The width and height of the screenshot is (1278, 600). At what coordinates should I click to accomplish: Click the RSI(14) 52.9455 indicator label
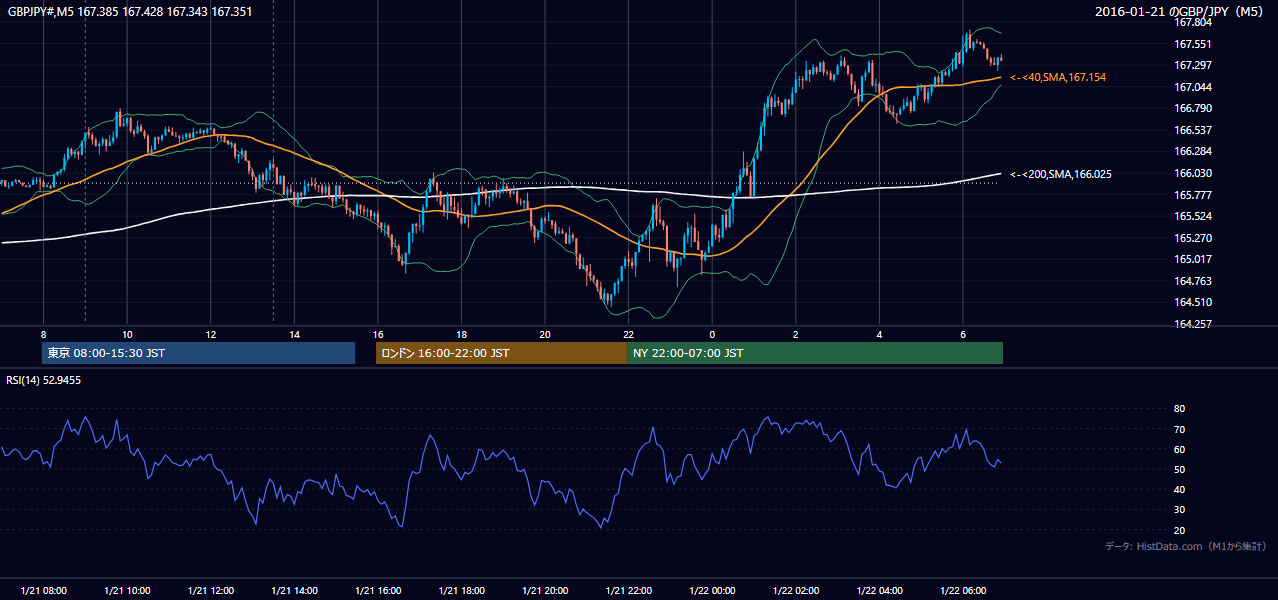click(x=44, y=380)
